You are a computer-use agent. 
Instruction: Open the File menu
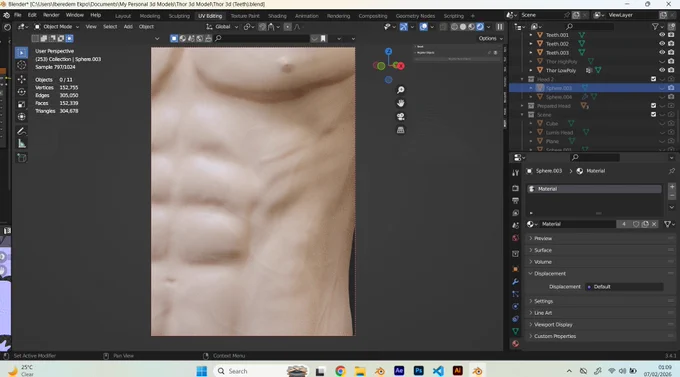18,15
